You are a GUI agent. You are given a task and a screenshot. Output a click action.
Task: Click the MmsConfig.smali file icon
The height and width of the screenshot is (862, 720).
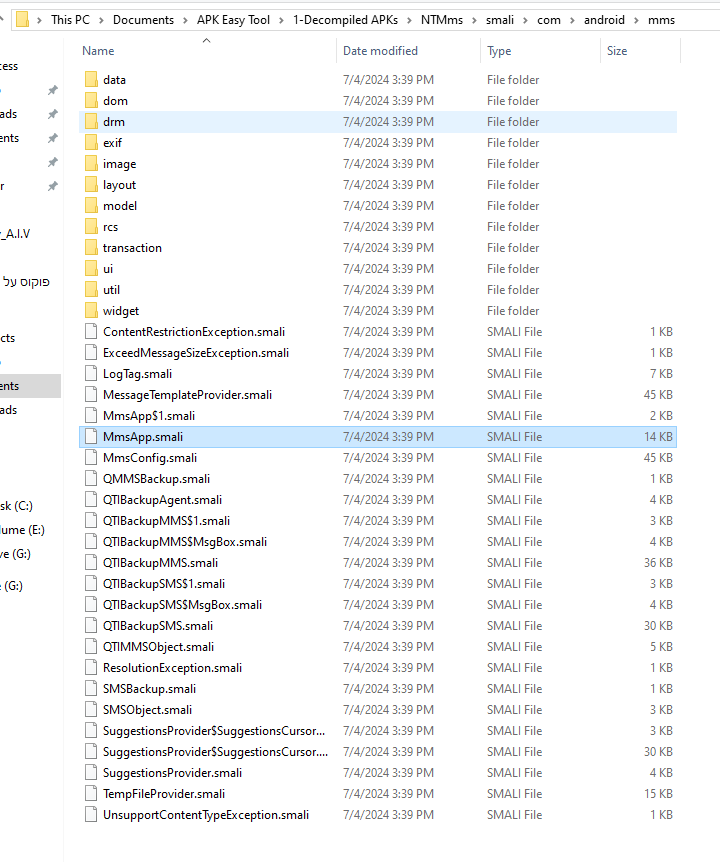pos(91,458)
